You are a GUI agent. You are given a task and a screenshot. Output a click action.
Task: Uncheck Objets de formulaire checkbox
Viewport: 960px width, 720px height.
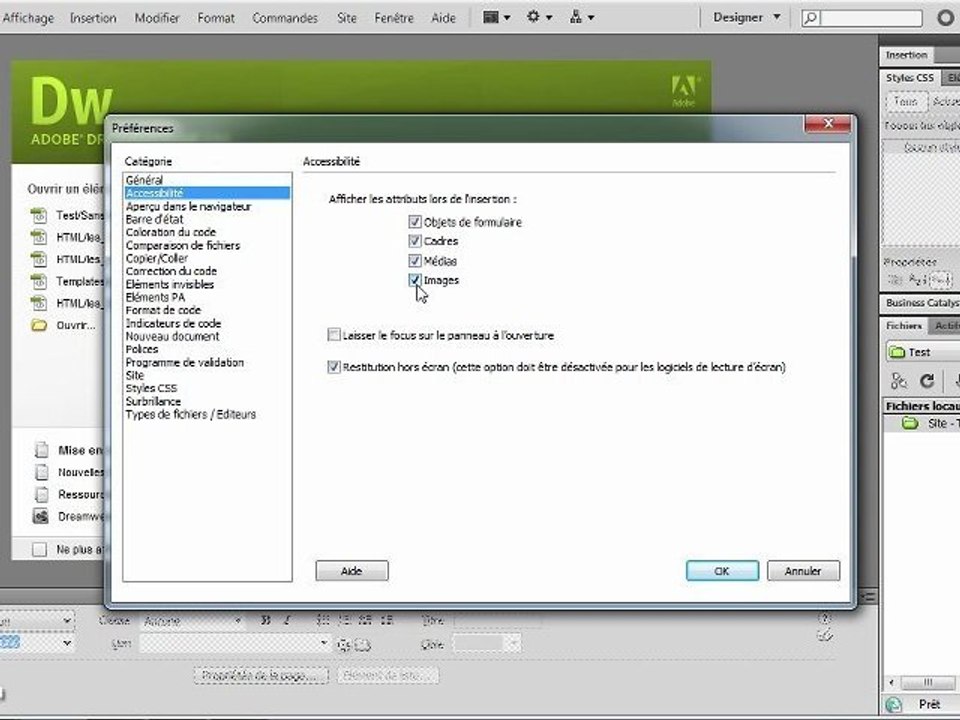tap(414, 222)
